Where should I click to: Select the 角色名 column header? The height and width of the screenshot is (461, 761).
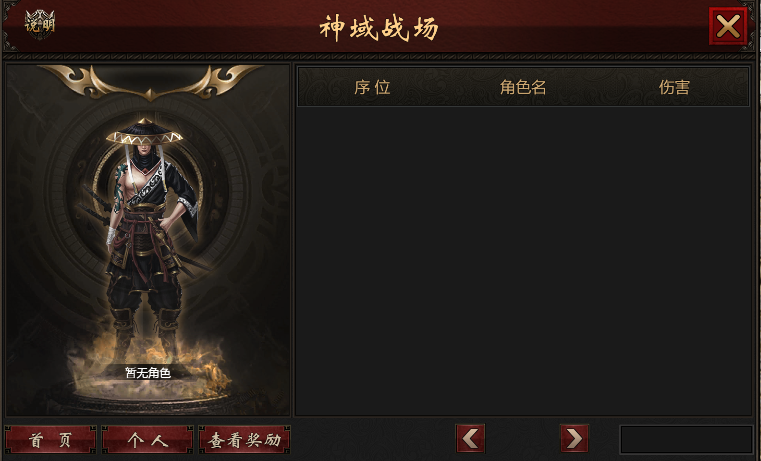coord(523,87)
